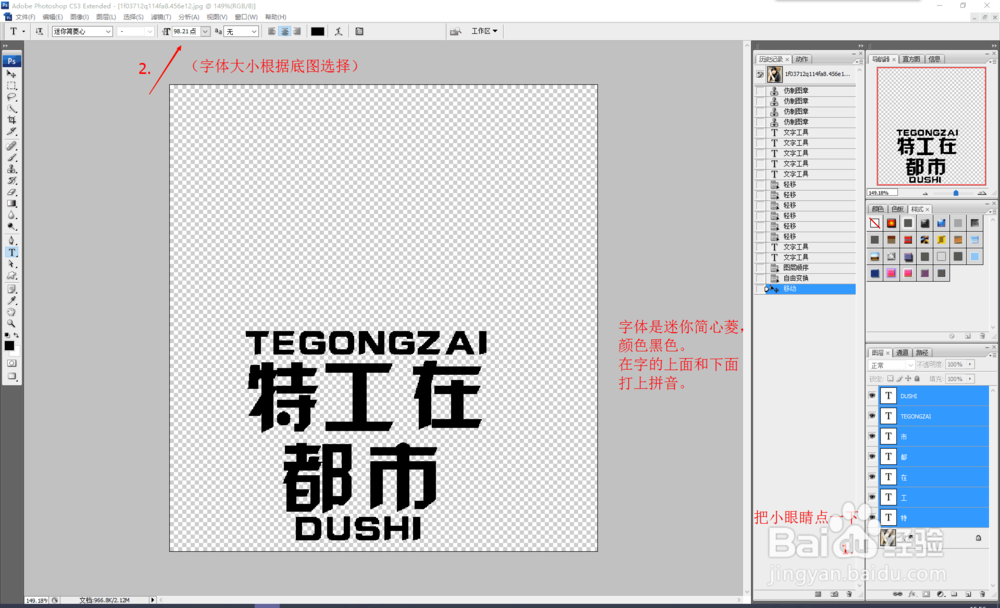Image resolution: width=1000 pixels, height=608 pixels.
Task: Toggle Lock transparent pixels in Layers panel
Action: click(x=891, y=378)
